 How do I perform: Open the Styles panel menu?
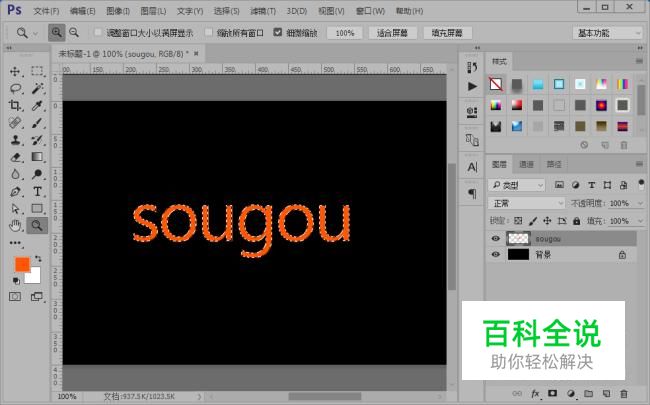[639, 61]
